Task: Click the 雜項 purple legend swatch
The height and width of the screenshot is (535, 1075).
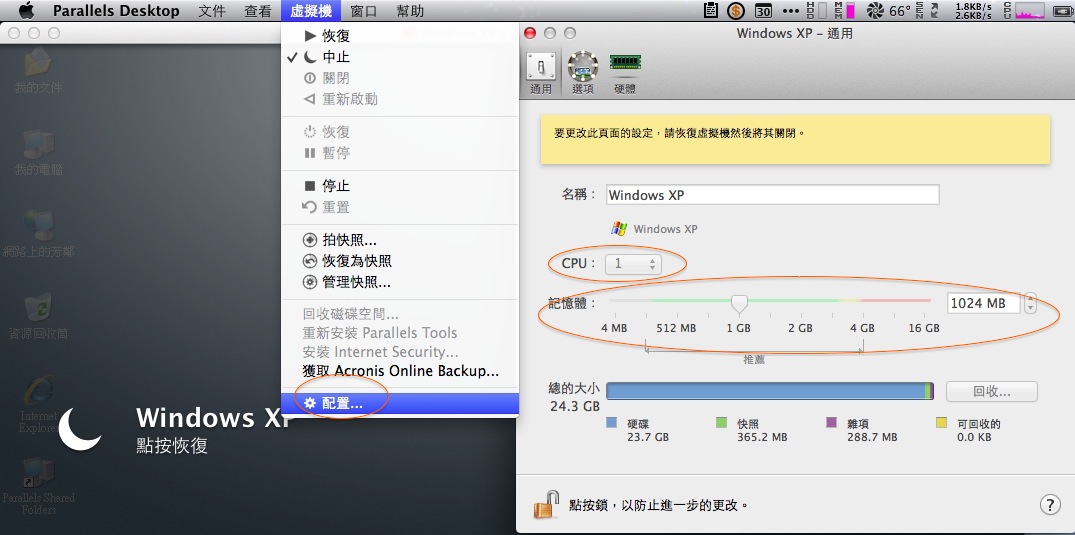Action: (832, 423)
